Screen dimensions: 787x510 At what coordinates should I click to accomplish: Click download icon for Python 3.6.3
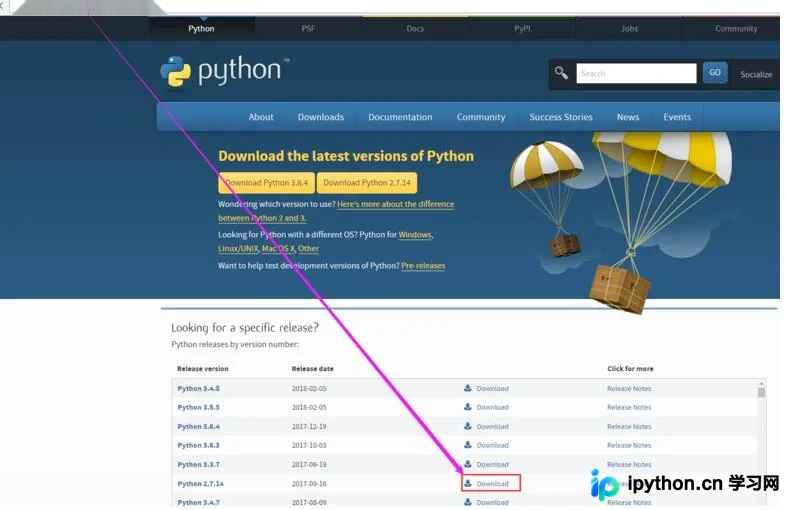pos(467,445)
